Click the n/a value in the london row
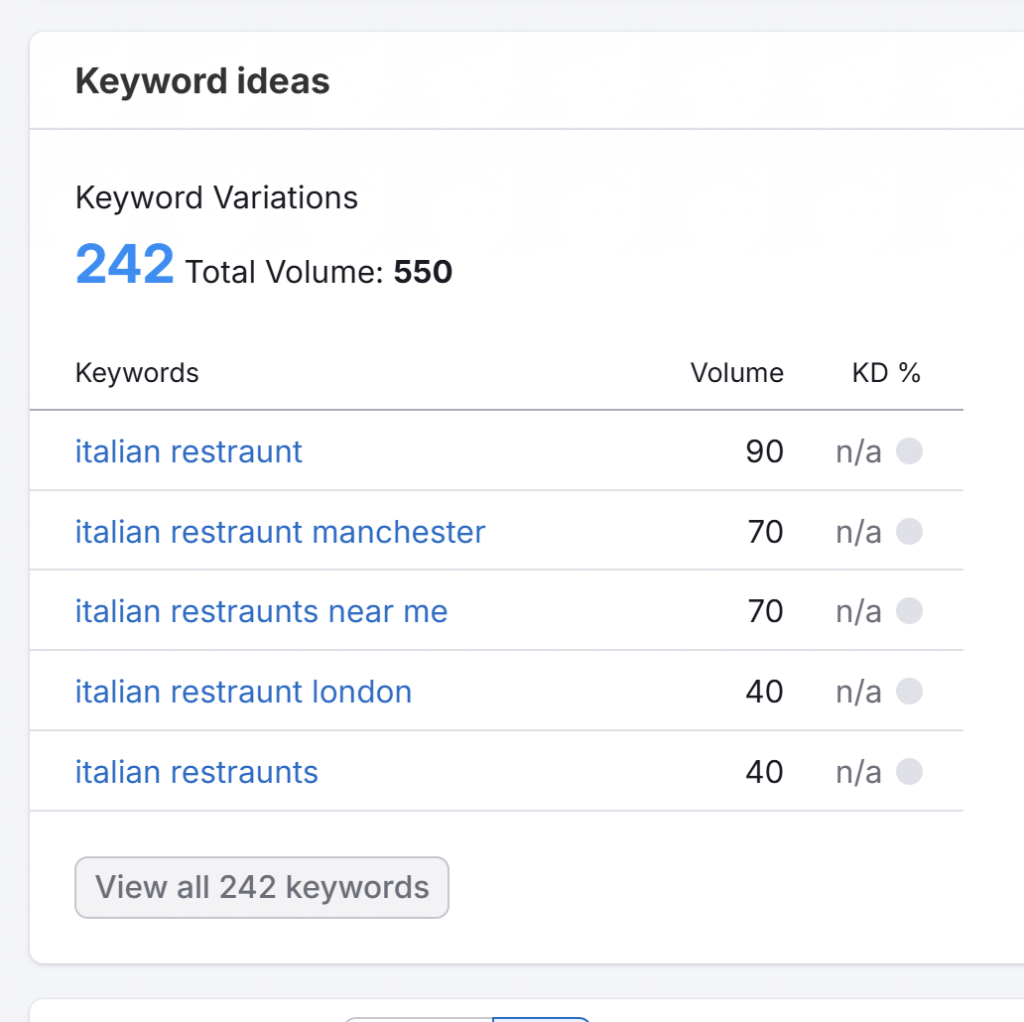Viewport: 1024px width, 1022px height. pyautogui.click(x=858, y=692)
